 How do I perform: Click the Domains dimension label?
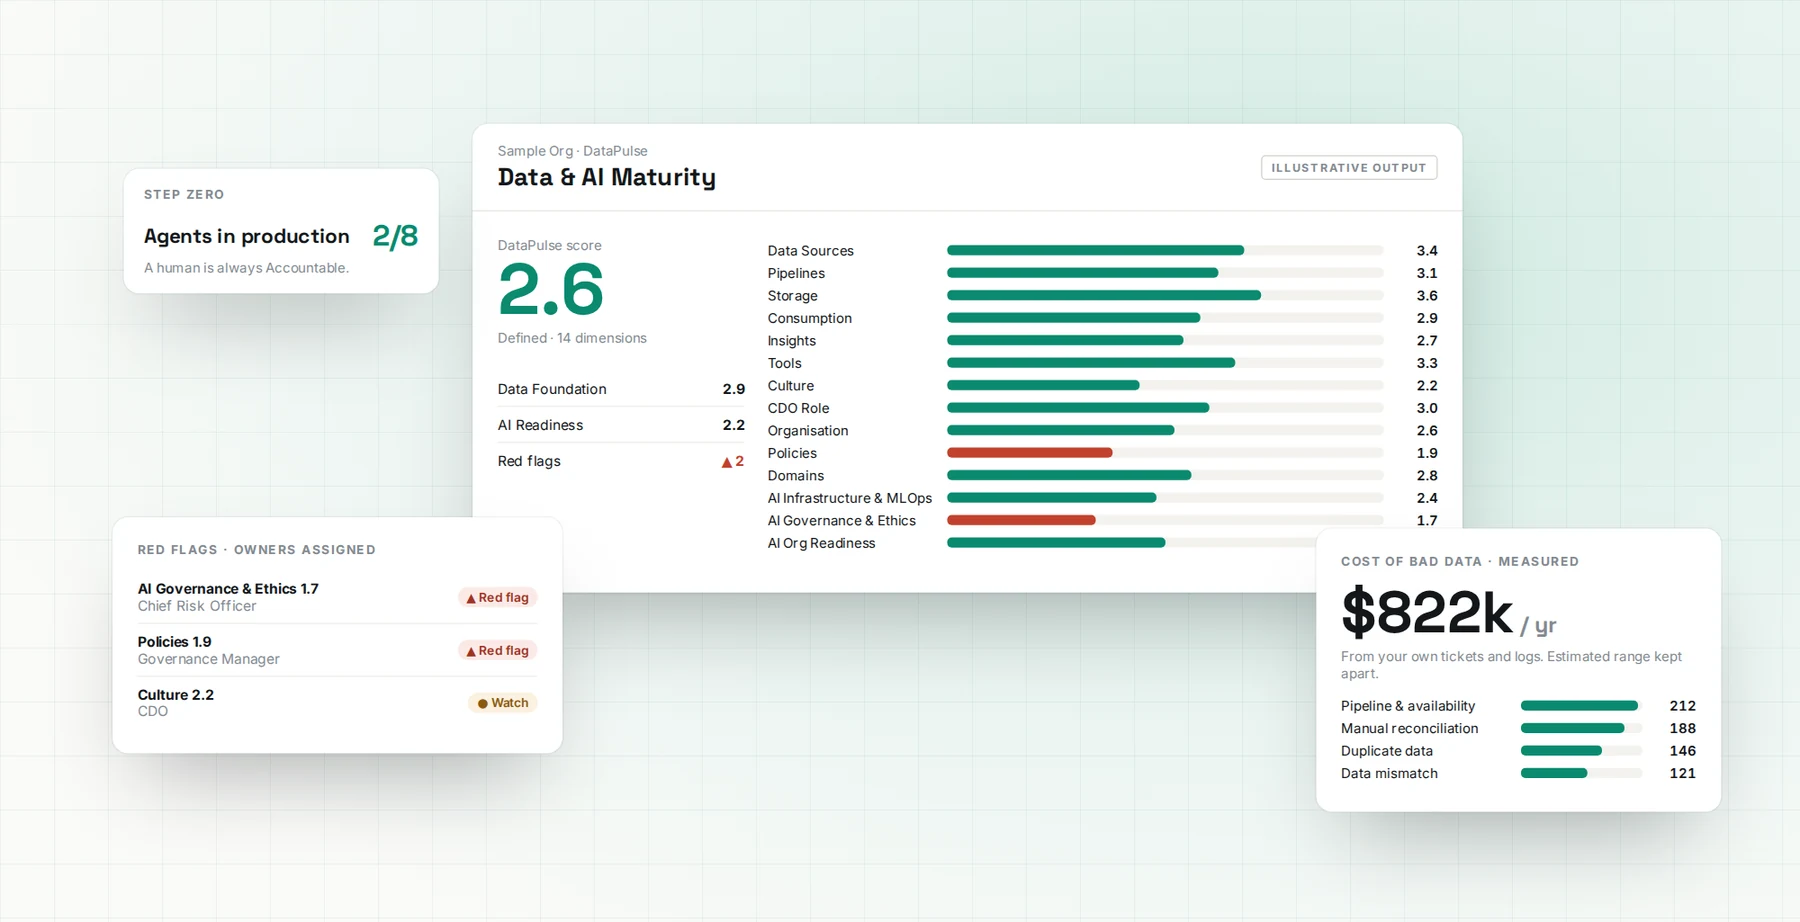(x=796, y=476)
